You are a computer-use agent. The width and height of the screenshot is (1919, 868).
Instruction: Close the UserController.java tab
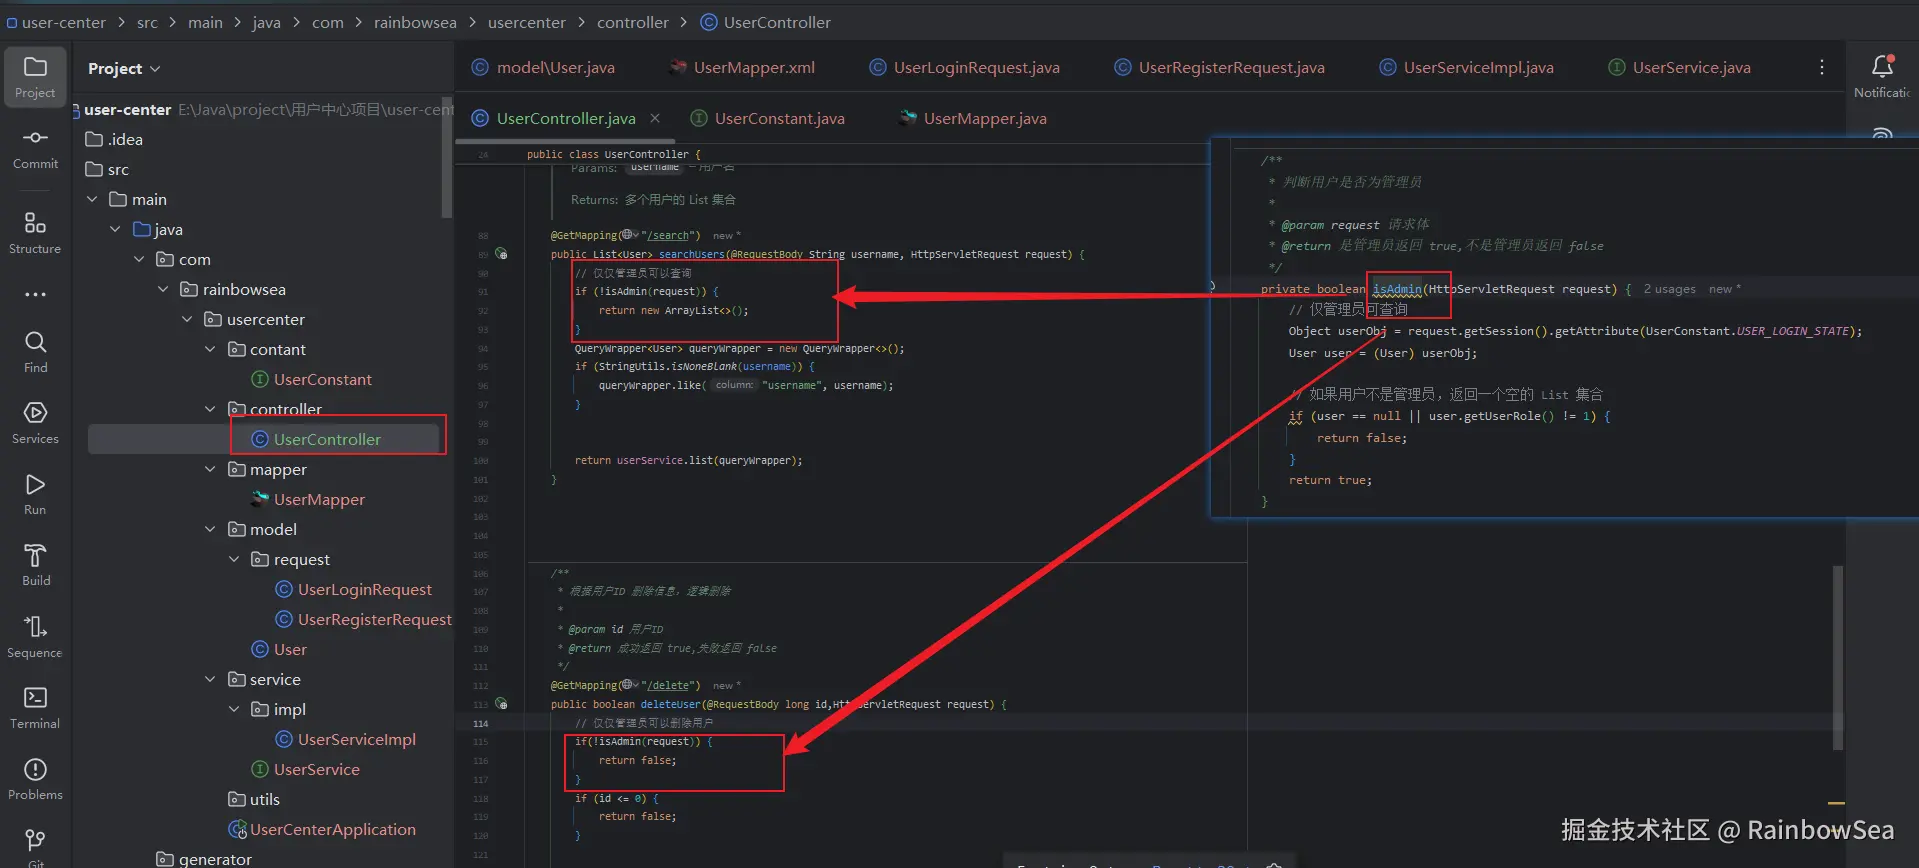[655, 118]
